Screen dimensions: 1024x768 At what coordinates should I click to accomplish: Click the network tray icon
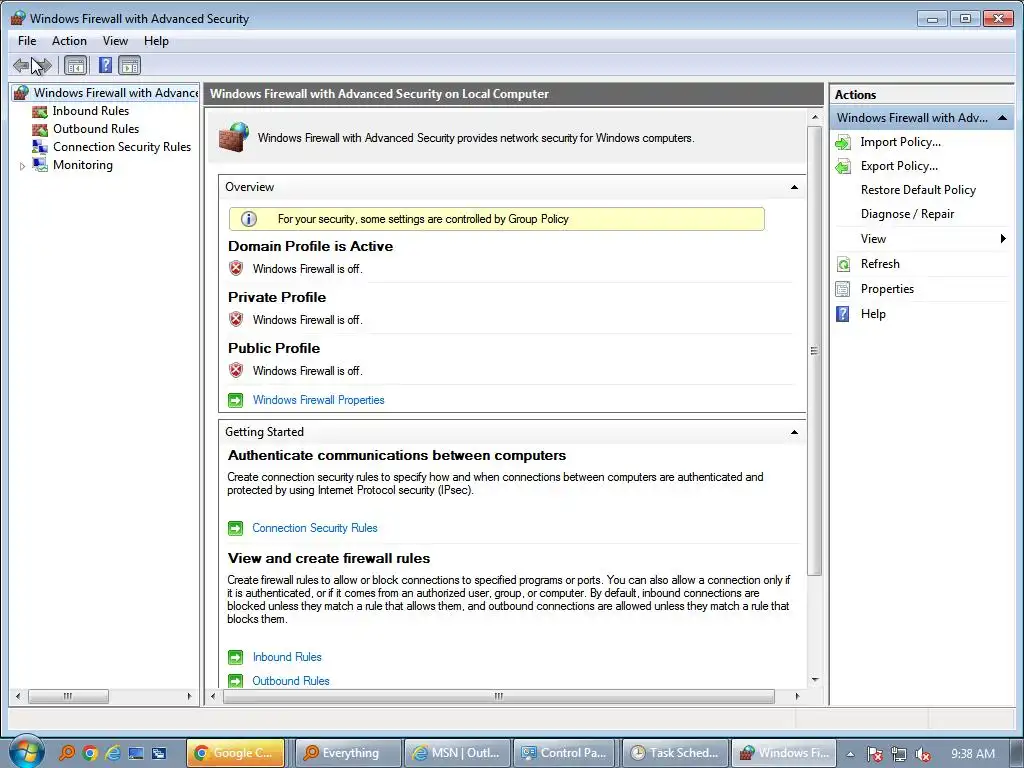click(x=899, y=754)
